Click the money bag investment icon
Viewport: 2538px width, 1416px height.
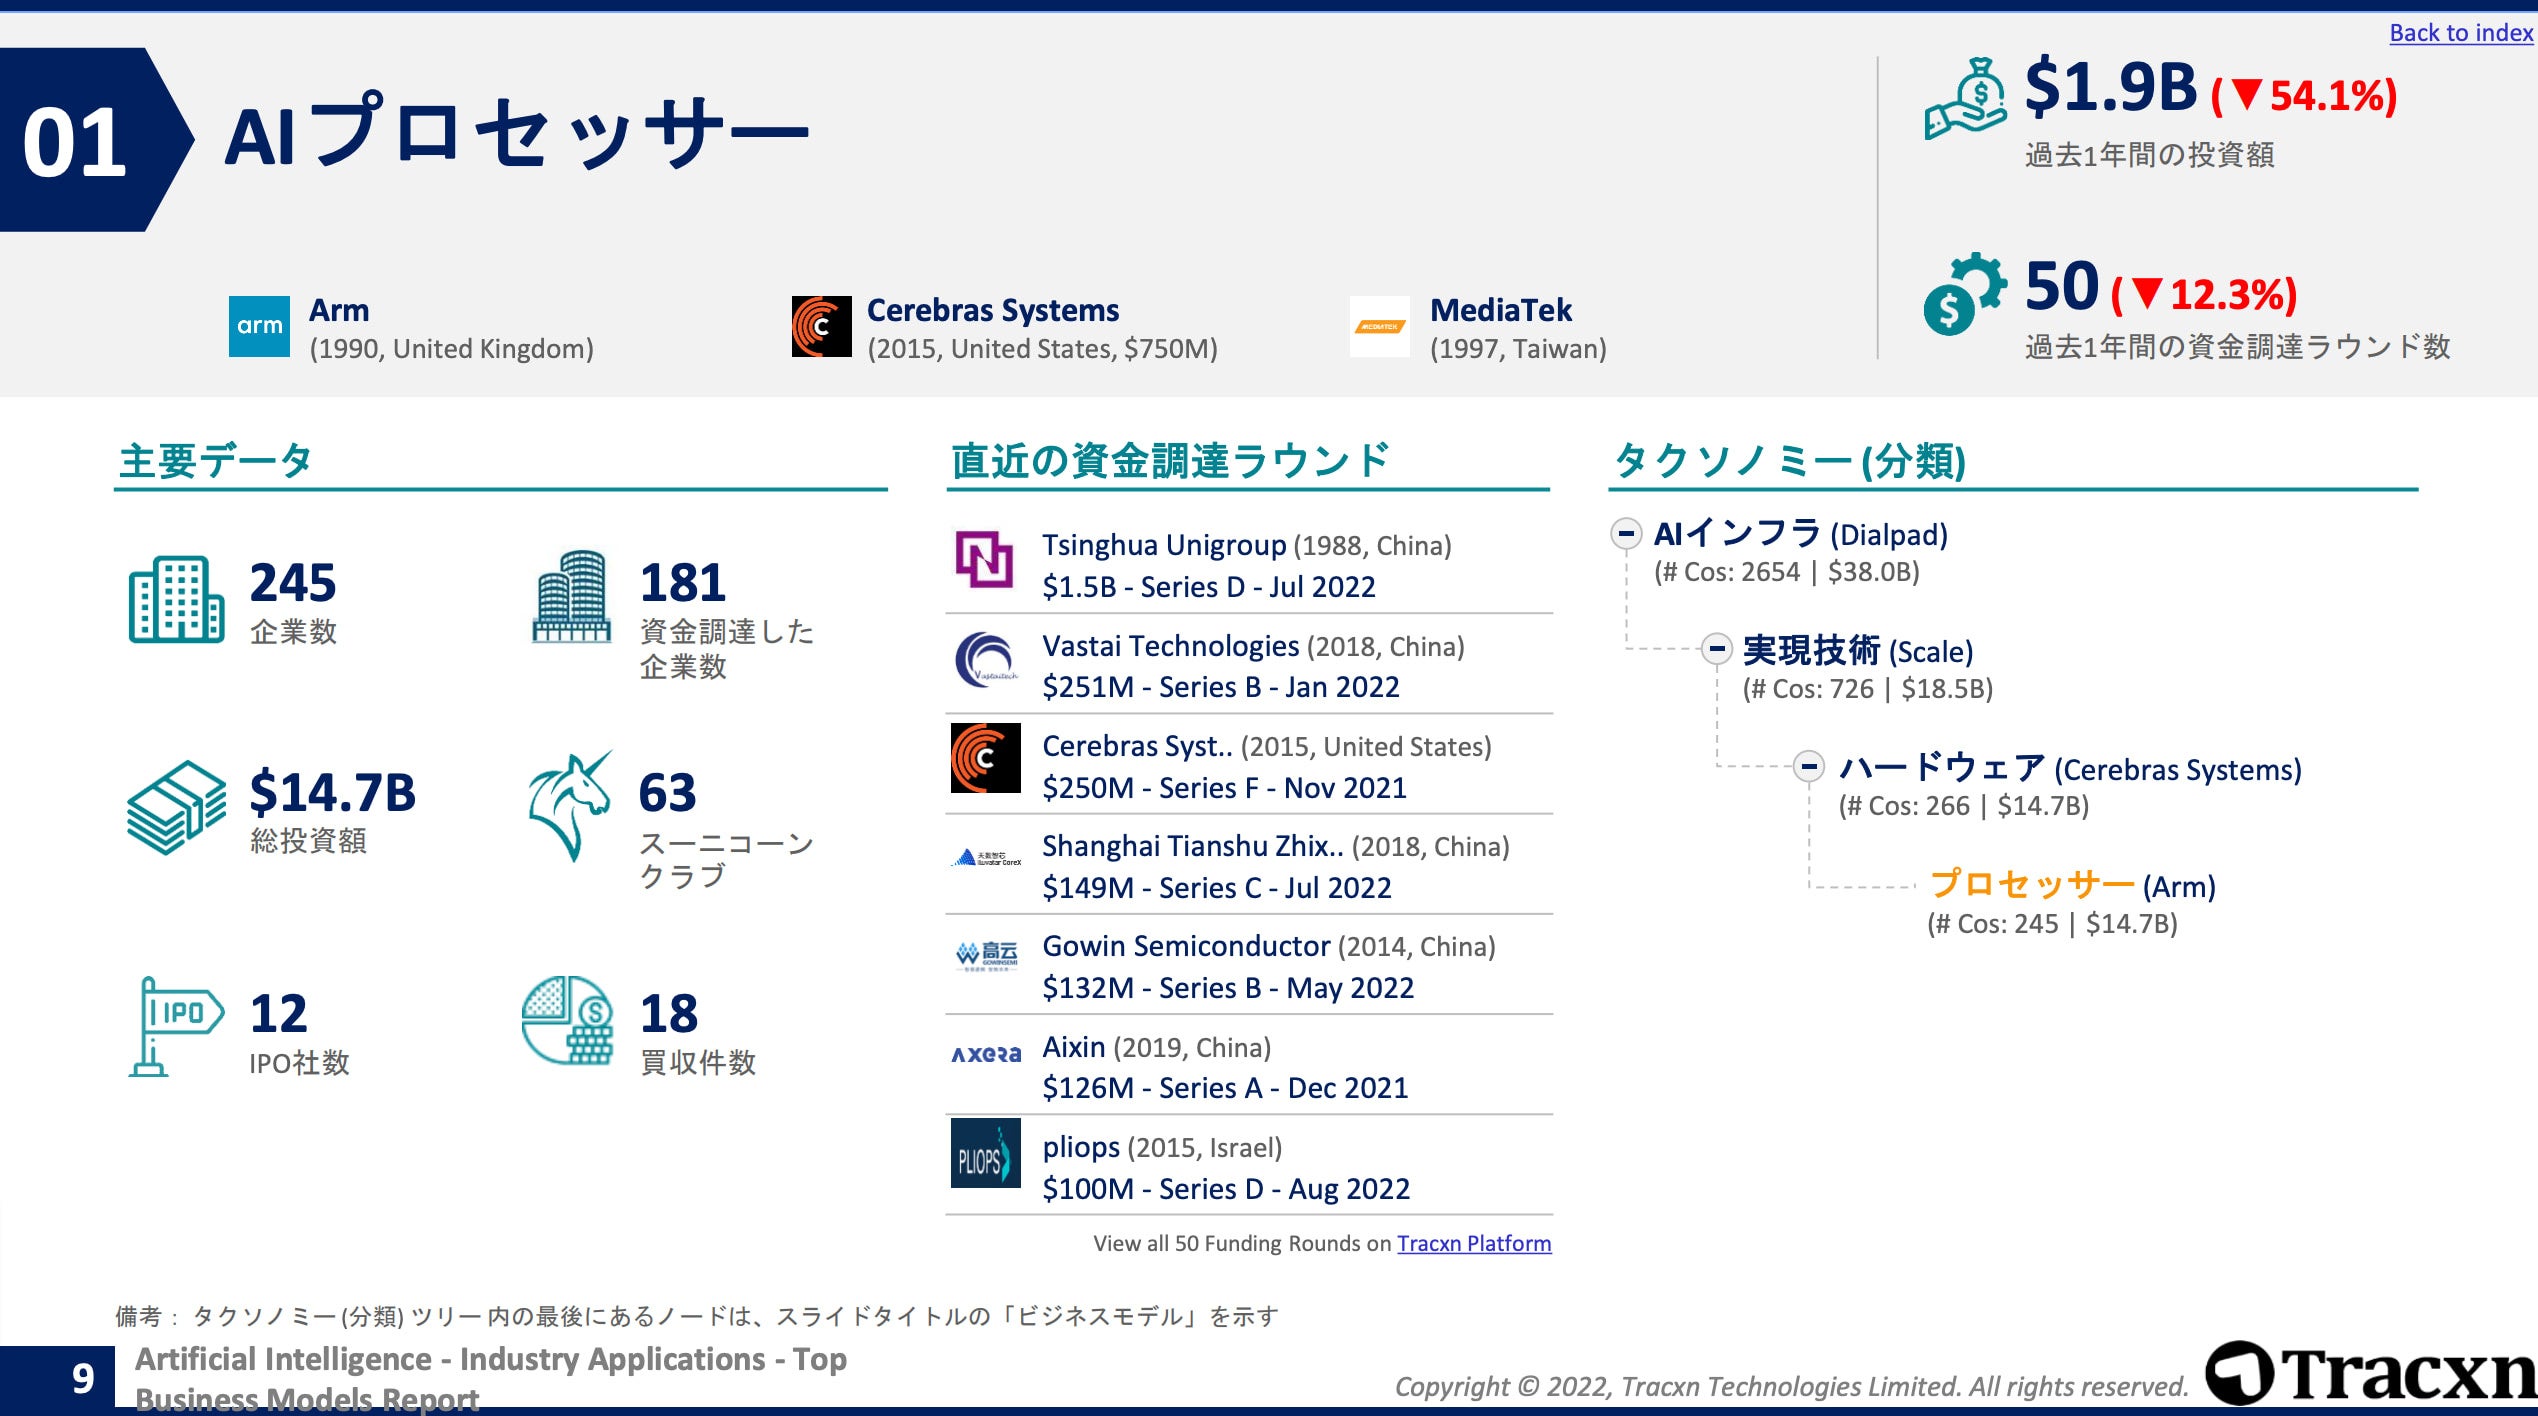[x=1965, y=98]
